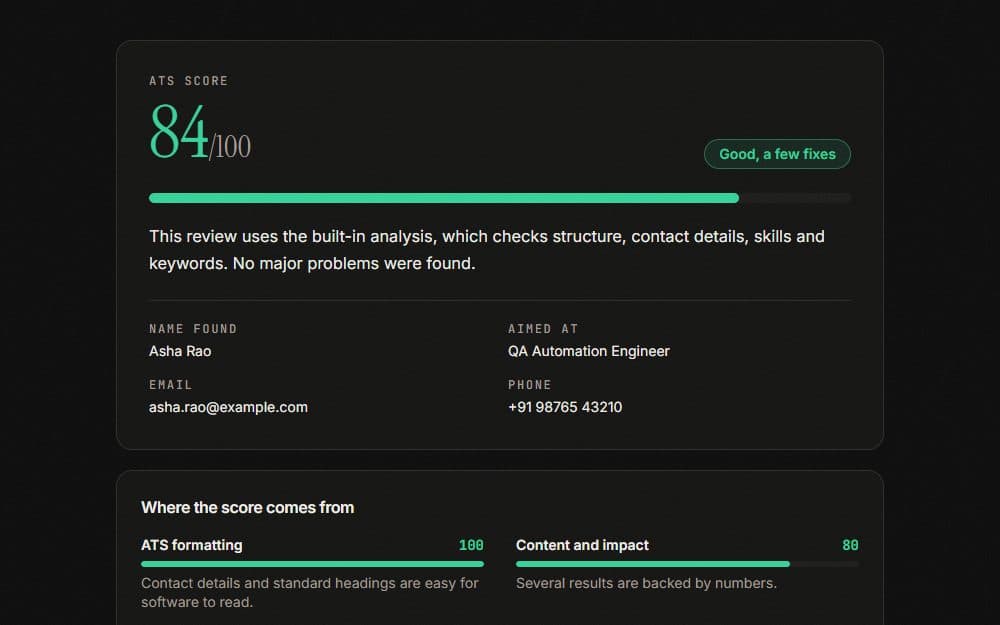
Task: Click the 'PHONE' label
Action: pos(530,385)
